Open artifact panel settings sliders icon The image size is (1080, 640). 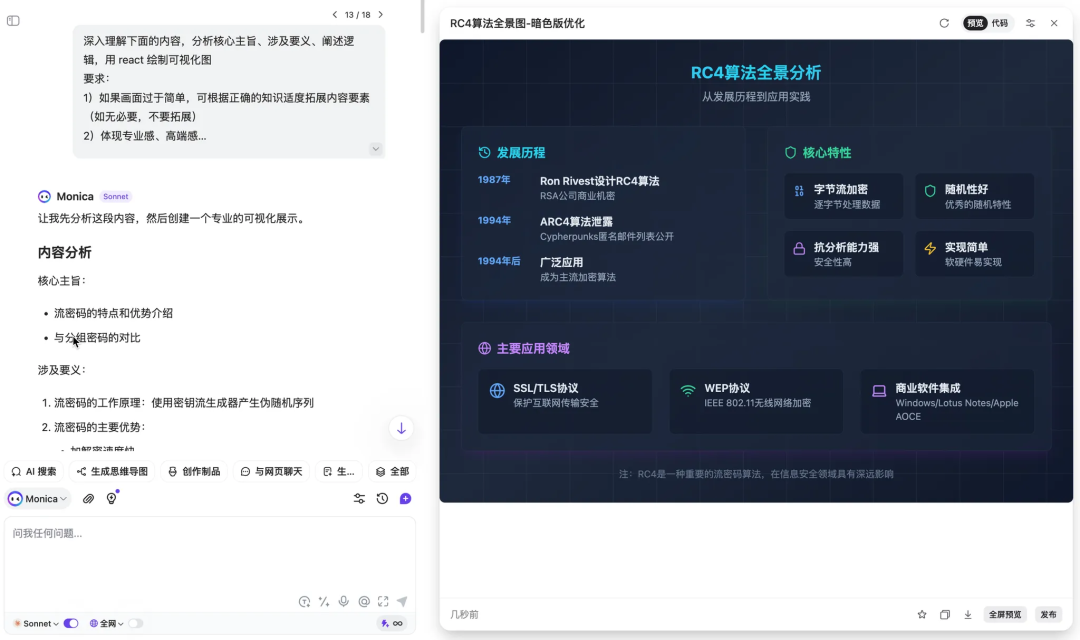coord(1030,23)
